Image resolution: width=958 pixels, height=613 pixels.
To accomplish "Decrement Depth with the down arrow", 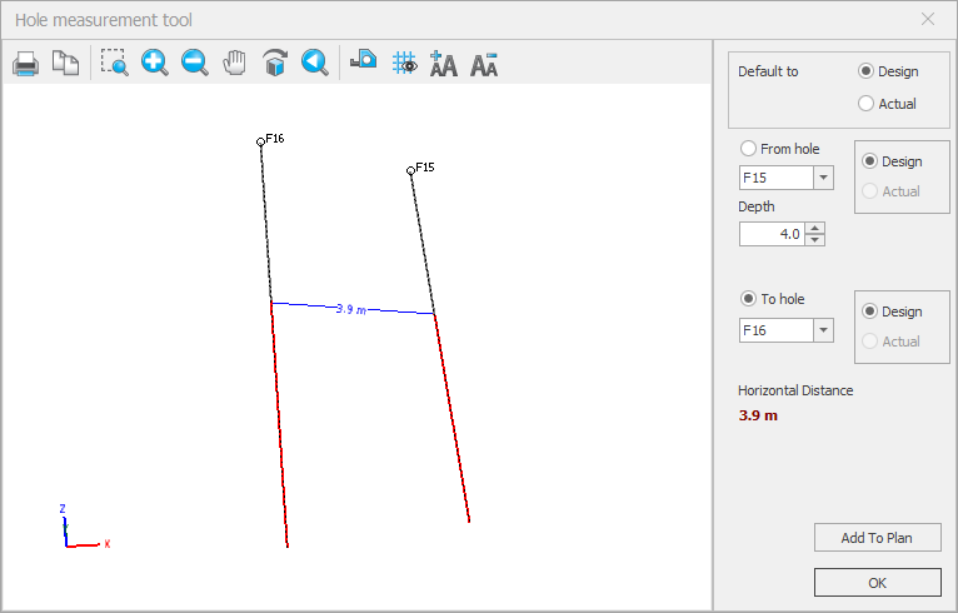I will click(x=815, y=240).
